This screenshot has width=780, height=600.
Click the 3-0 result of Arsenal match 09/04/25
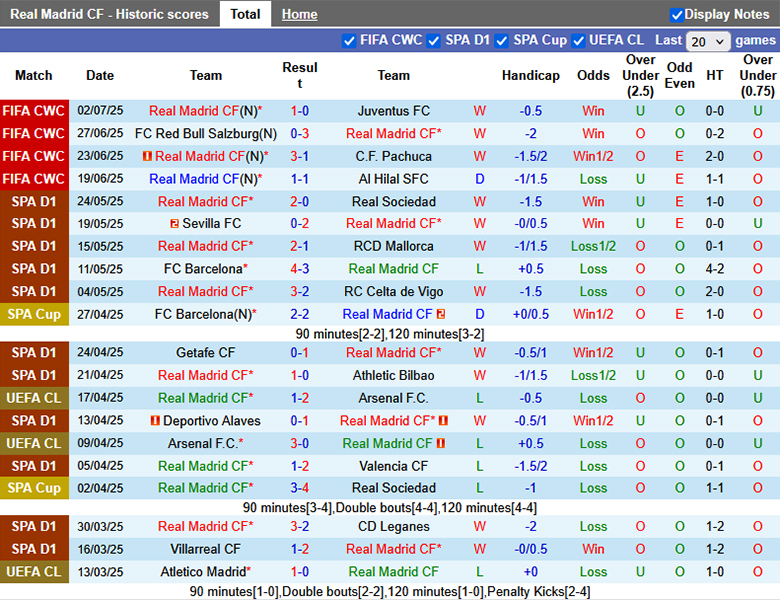click(x=299, y=443)
